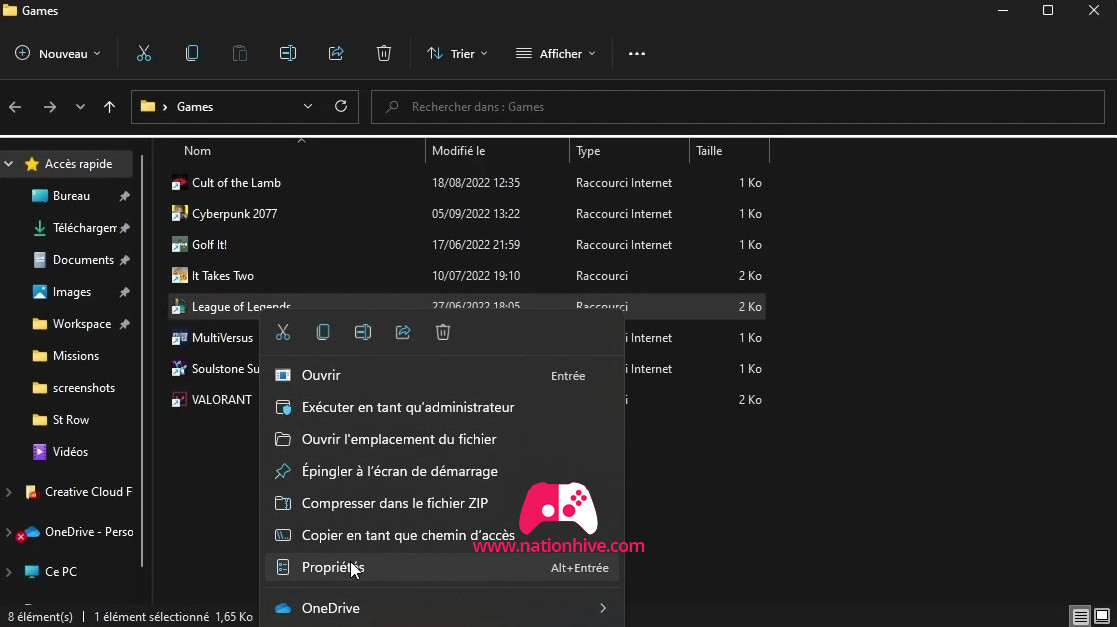Sort by the Taille column header

pyautogui.click(x=709, y=150)
